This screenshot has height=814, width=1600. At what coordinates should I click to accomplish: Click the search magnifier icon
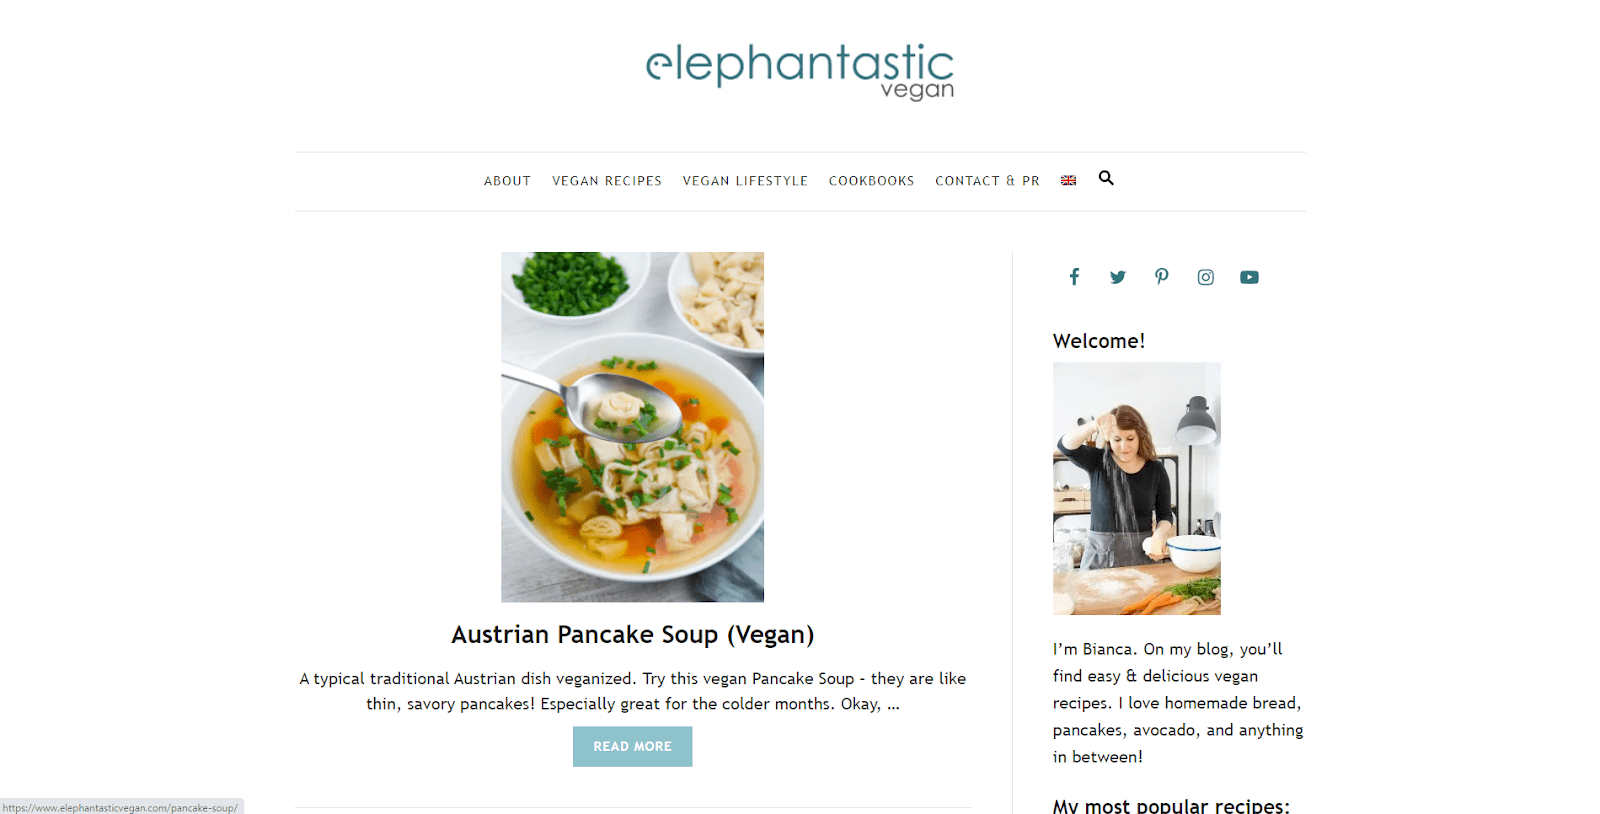coord(1106,178)
